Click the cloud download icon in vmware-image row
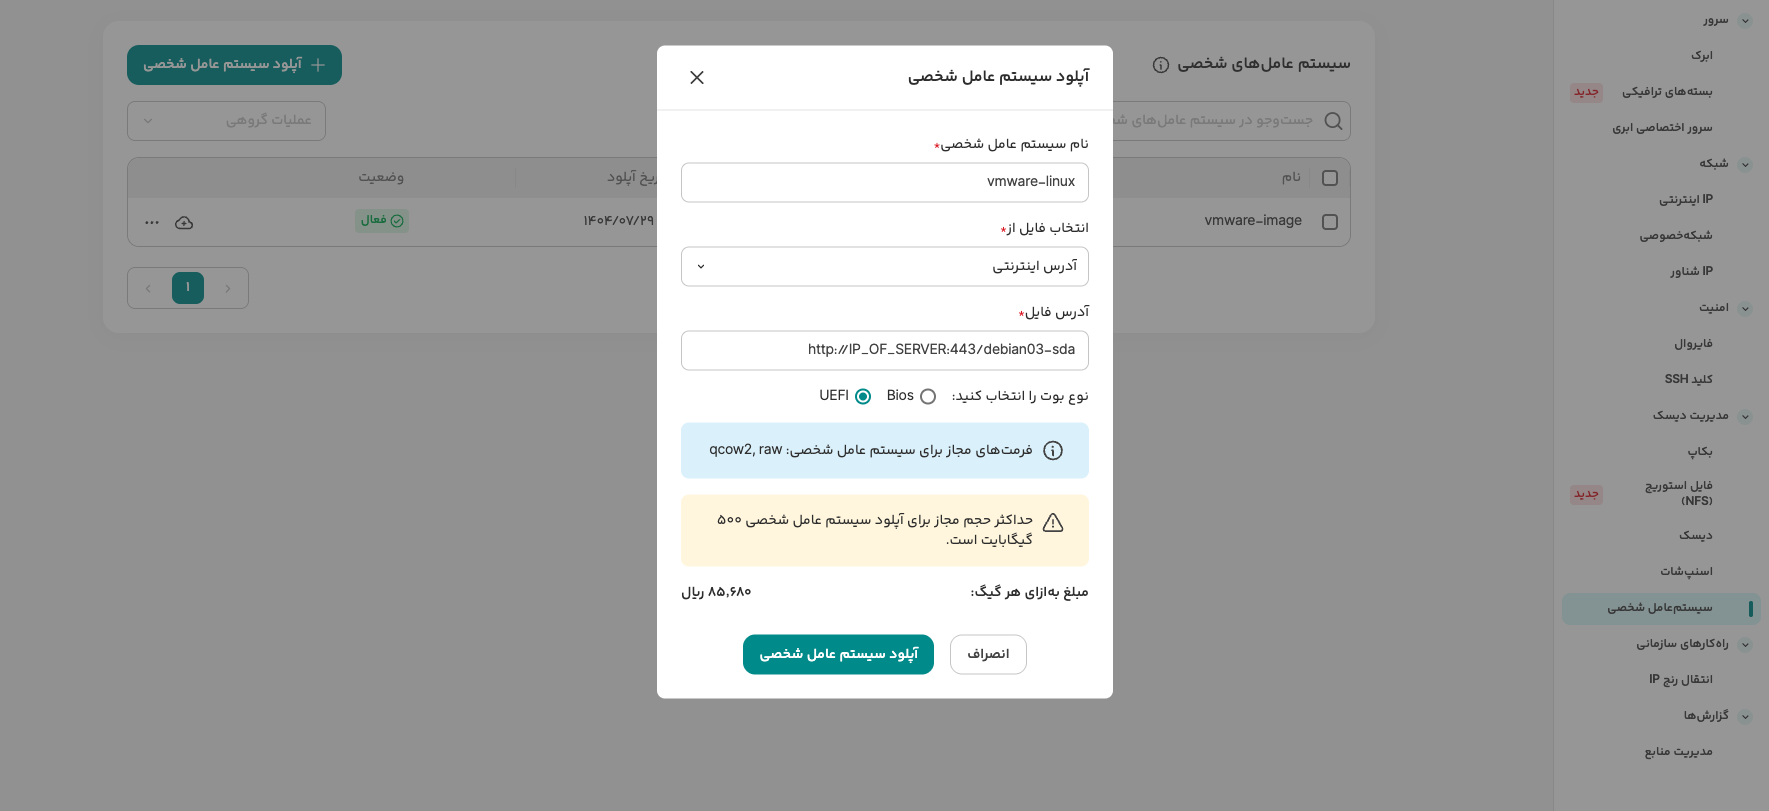The image size is (1769, 811). 184,222
